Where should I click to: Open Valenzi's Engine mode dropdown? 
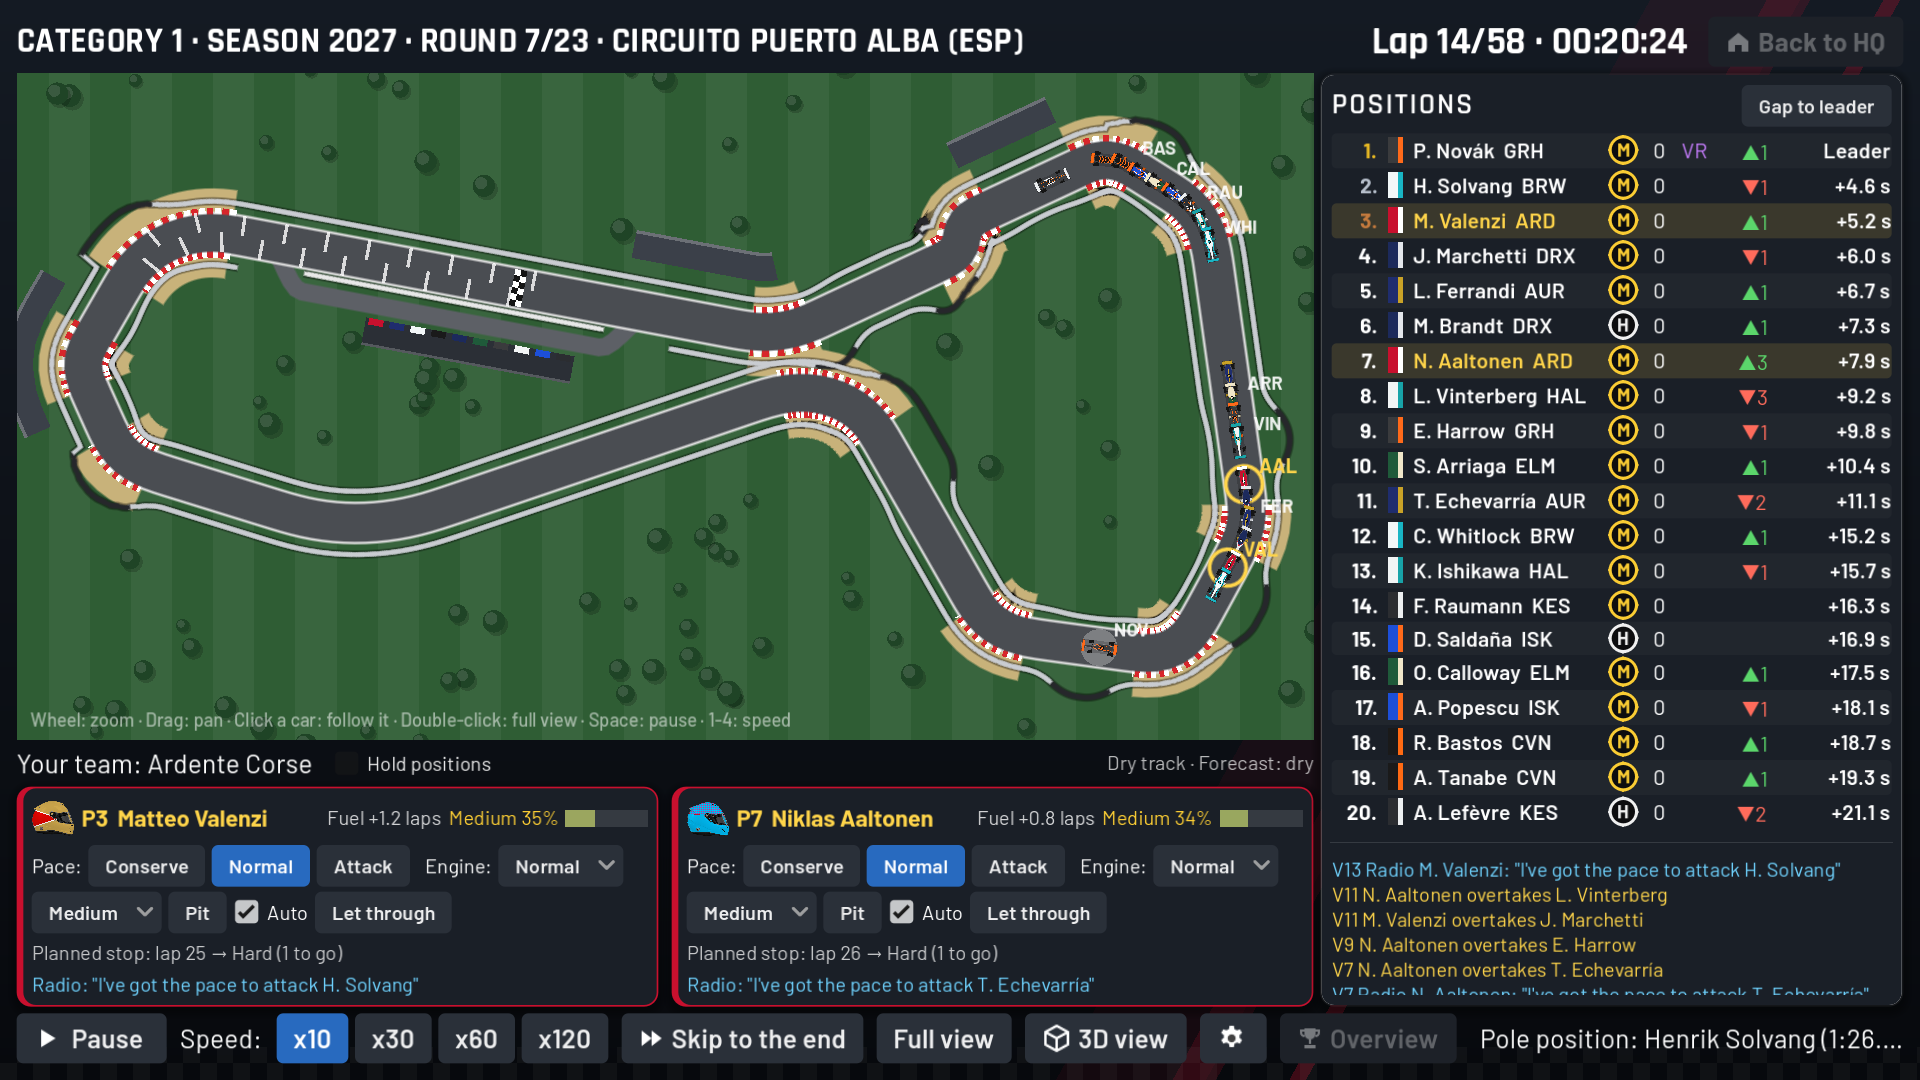(x=561, y=866)
